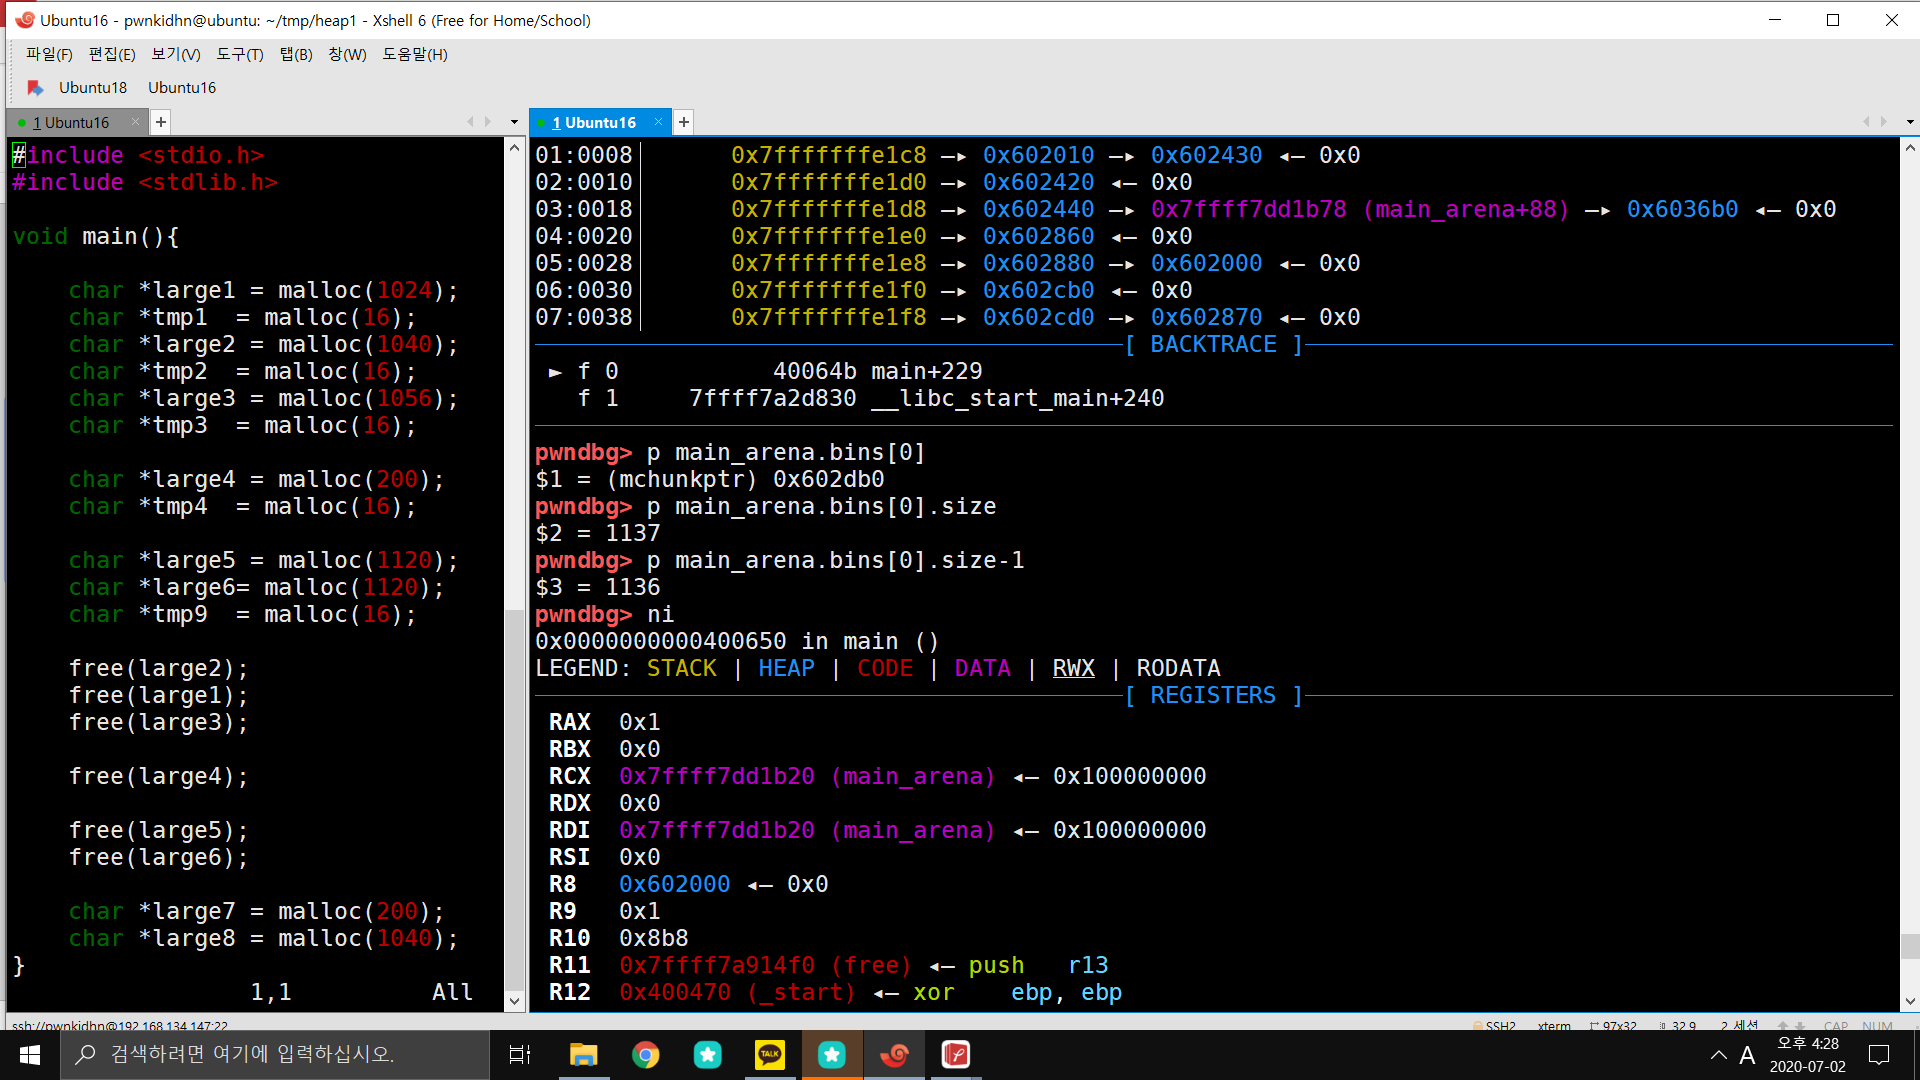Add a new tab in right pane

tap(684, 122)
